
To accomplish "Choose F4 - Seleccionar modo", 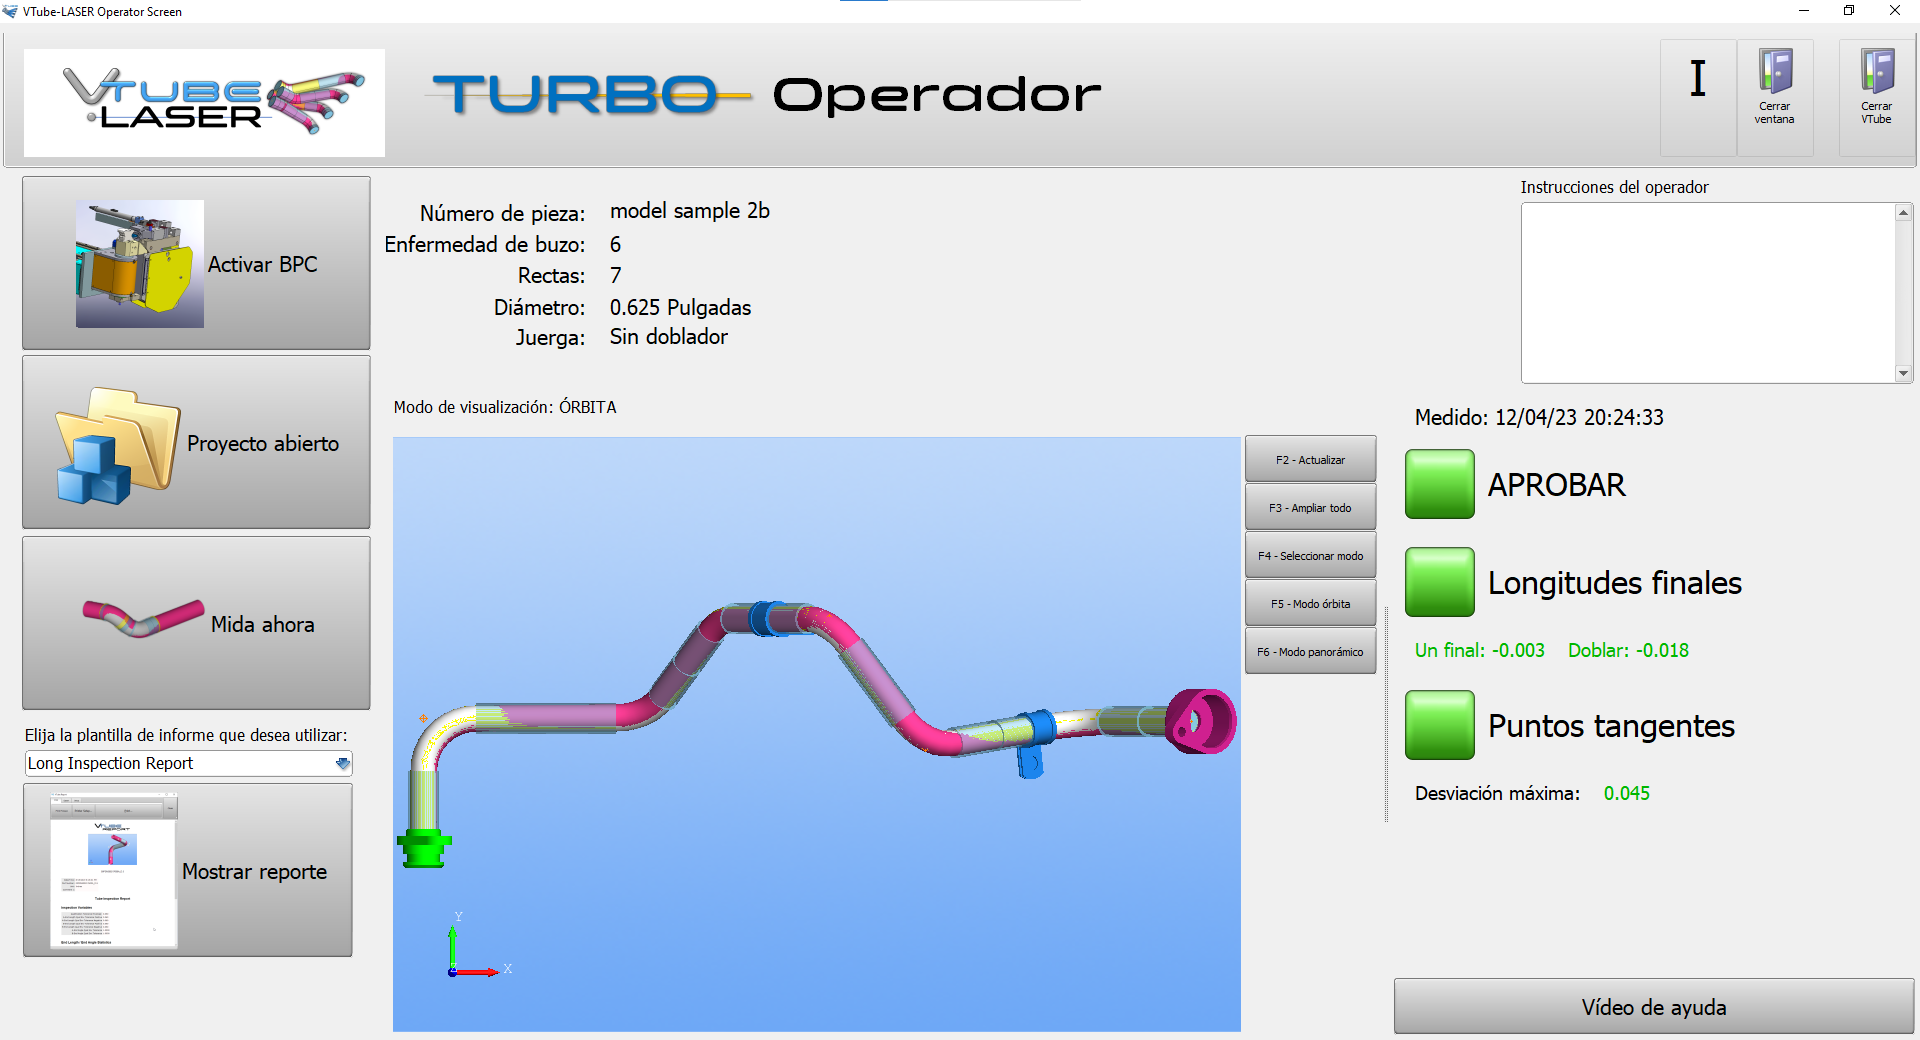I will coord(1310,556).
